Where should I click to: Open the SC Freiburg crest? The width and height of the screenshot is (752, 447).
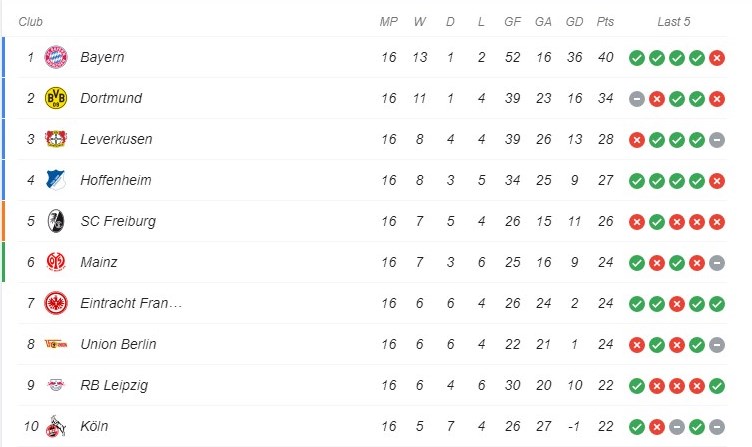click(56, 221)
